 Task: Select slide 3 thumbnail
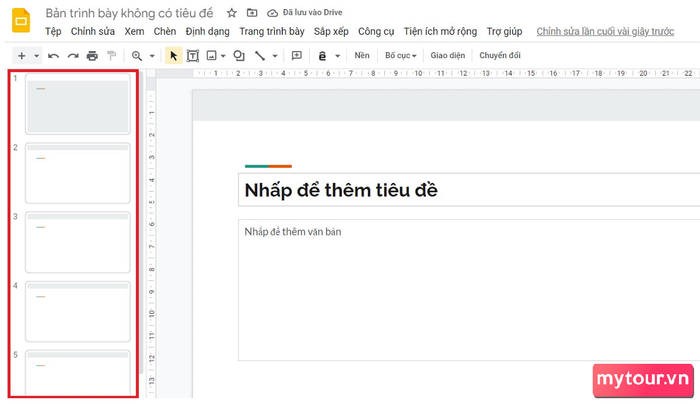point(78,242)
